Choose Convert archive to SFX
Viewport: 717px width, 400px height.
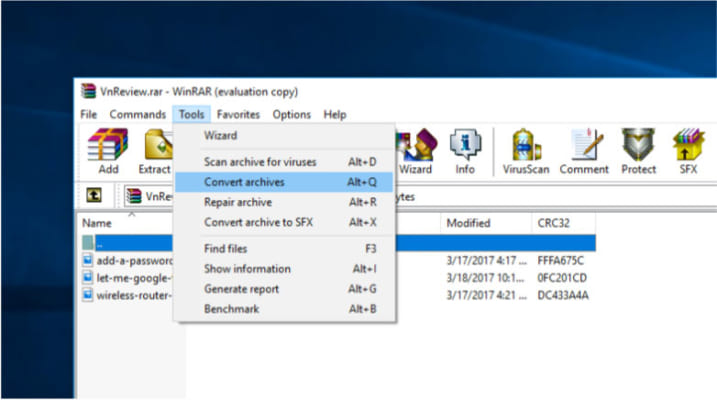tap(284, 222)
